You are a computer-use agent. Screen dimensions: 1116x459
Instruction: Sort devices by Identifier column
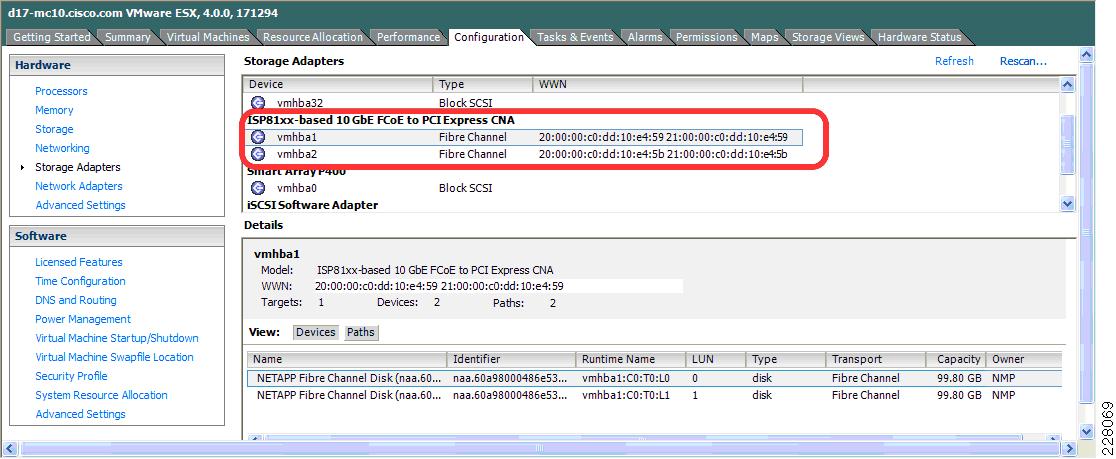click(511, 359)
